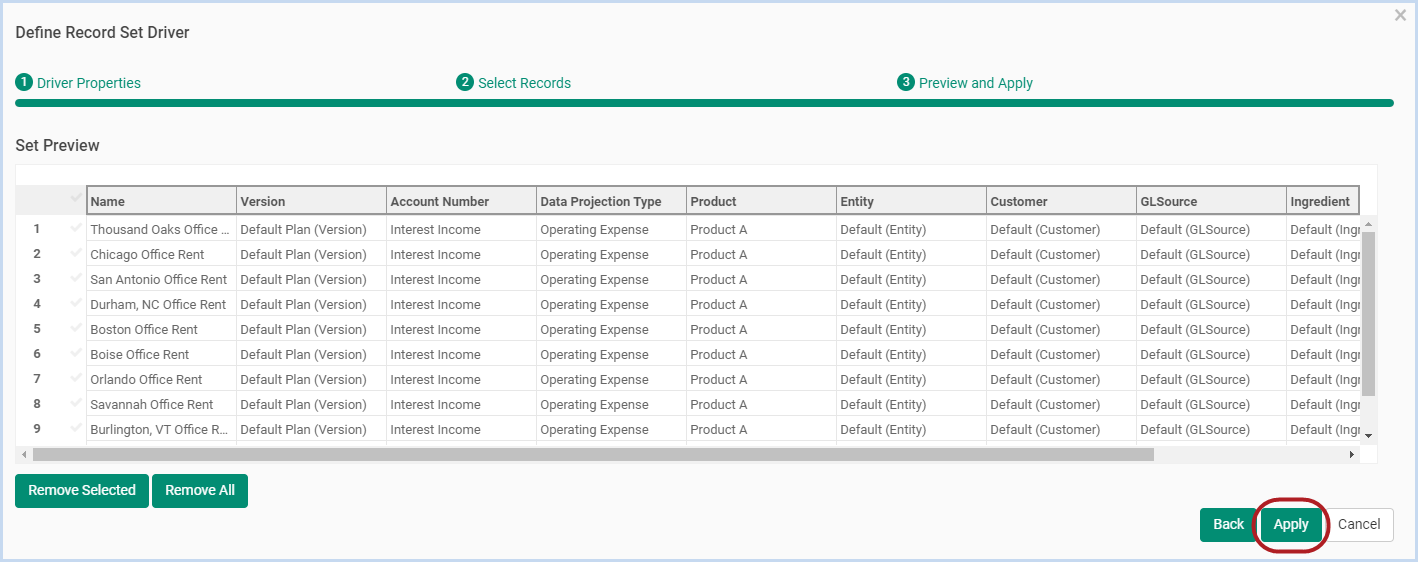1418x562 pixels.
Task: Click horizontal scrollbar left arrow
Action: [x=24, y=454]
